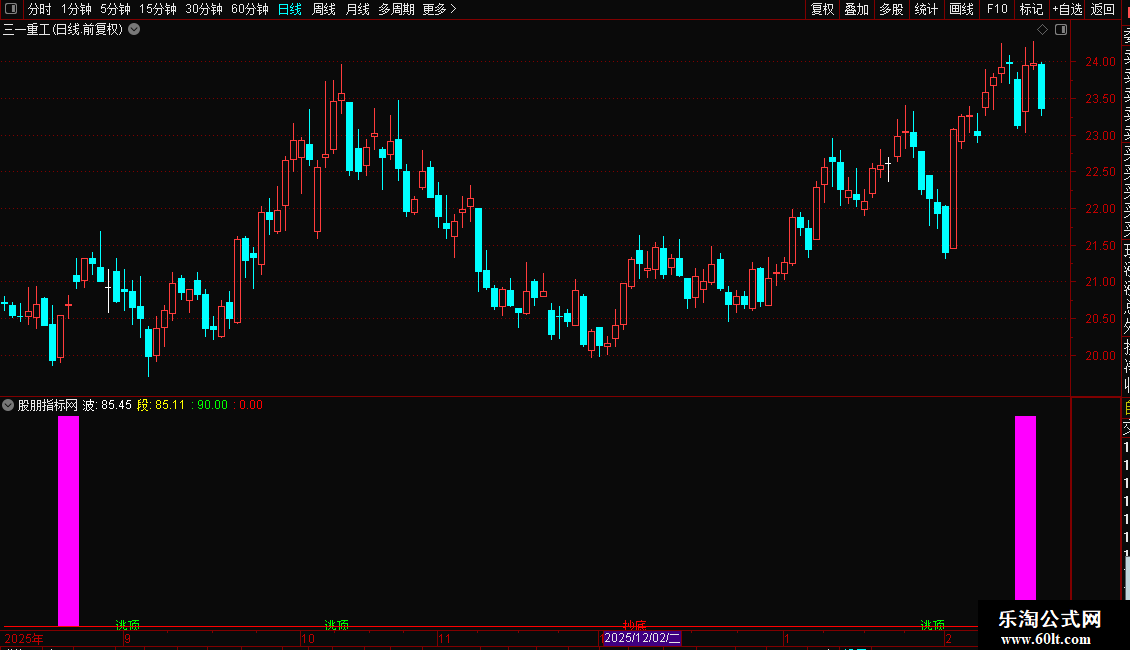Toggle the right side panel icon
This screenshot has width=1130, height=650.
pos(1061,30)
